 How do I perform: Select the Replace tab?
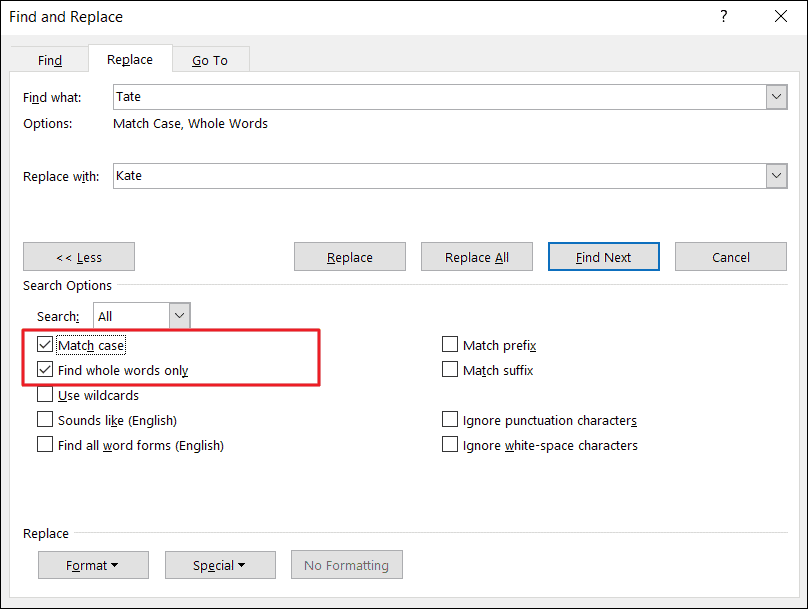pos(129,59)
